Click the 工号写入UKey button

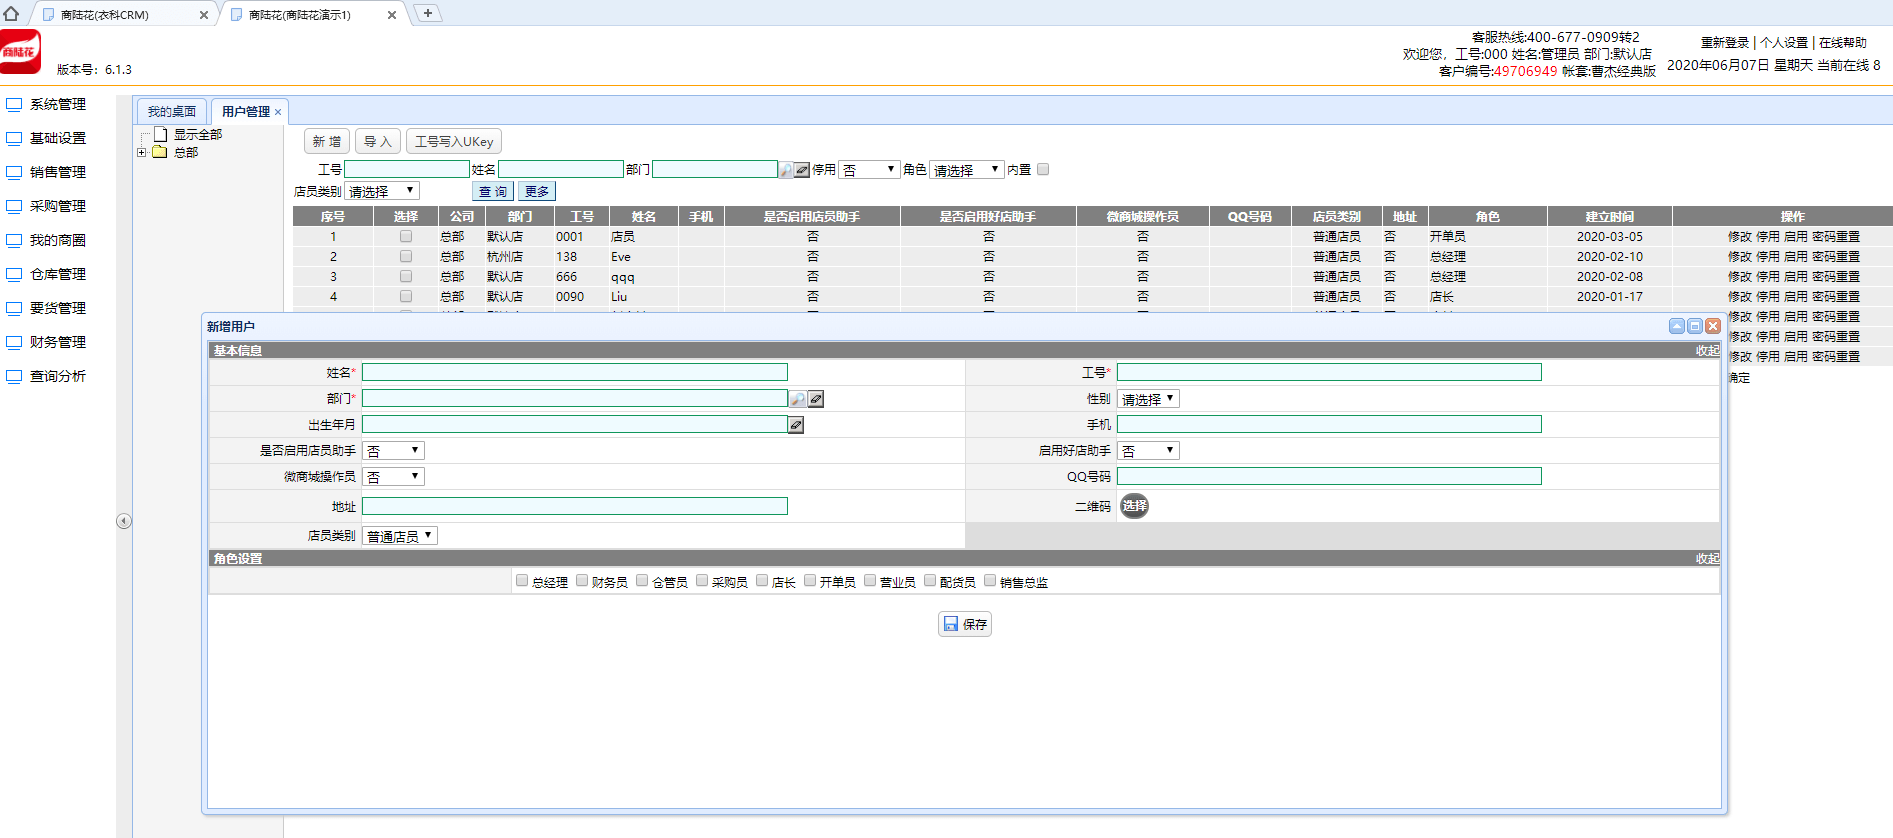pos(454,141)
